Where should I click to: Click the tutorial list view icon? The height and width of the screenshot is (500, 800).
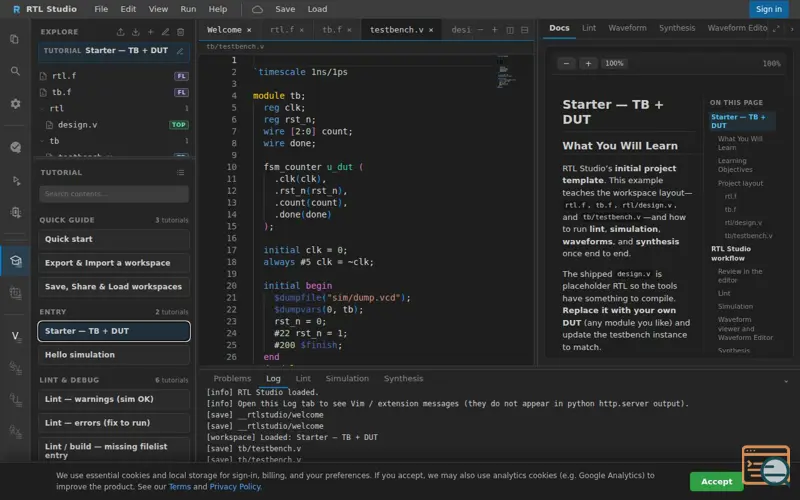[x=181, y=172]
